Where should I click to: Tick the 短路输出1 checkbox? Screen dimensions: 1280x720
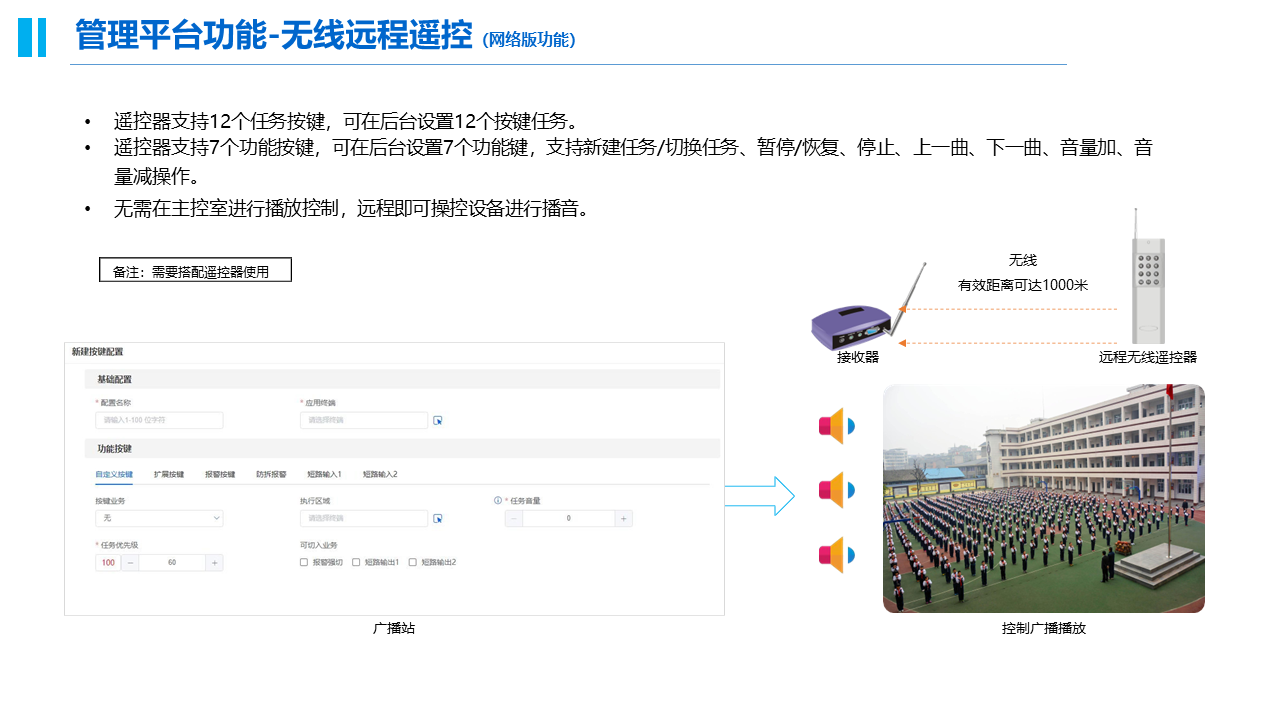pyautogui.click(x=356, y=563)
